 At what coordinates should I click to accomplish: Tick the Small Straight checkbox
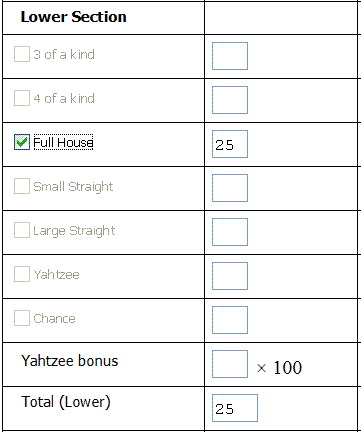pyautogui.click(x=22, y=186)
